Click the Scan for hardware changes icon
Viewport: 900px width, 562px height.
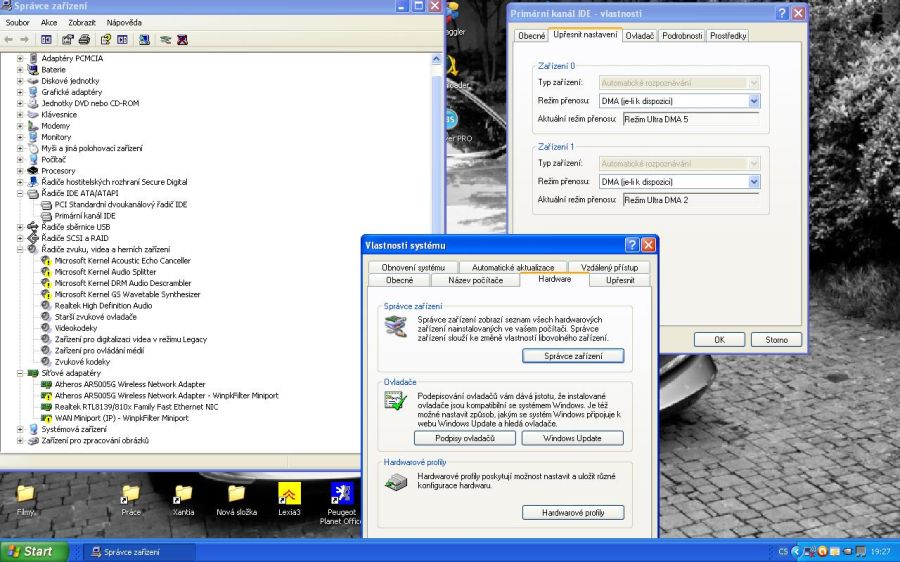144,40
